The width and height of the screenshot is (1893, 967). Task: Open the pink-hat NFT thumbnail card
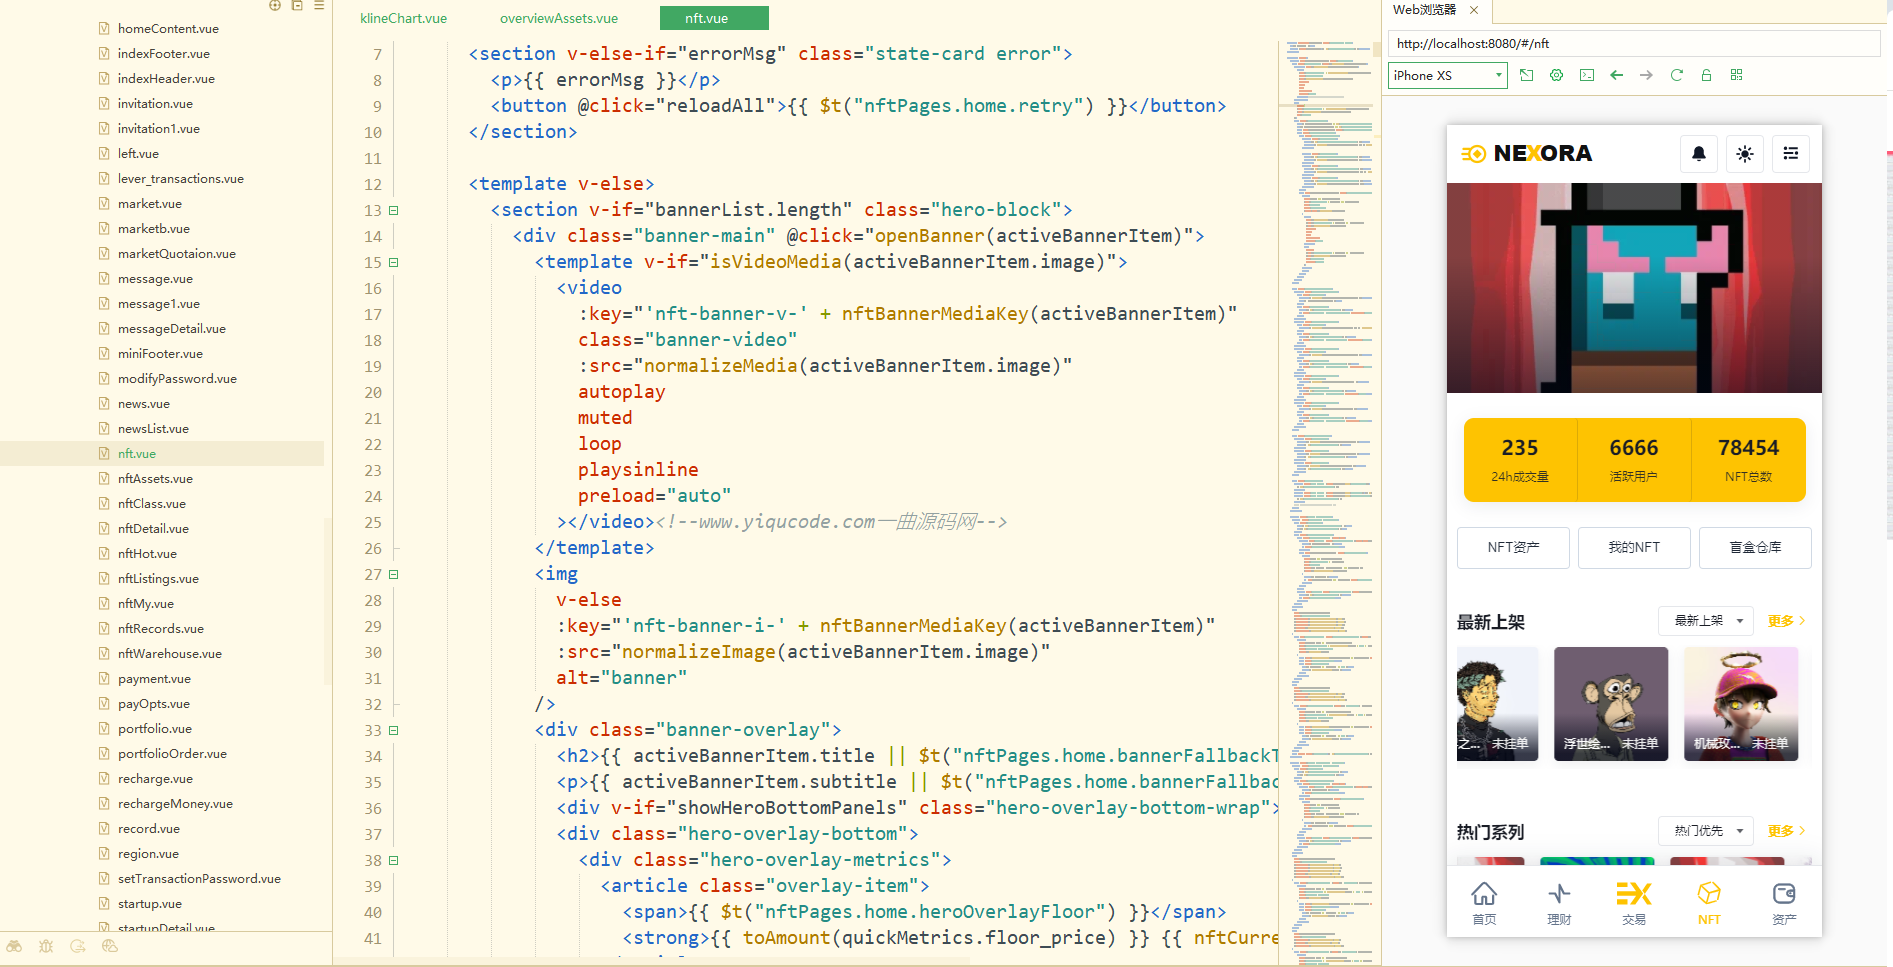point(1741,704)
